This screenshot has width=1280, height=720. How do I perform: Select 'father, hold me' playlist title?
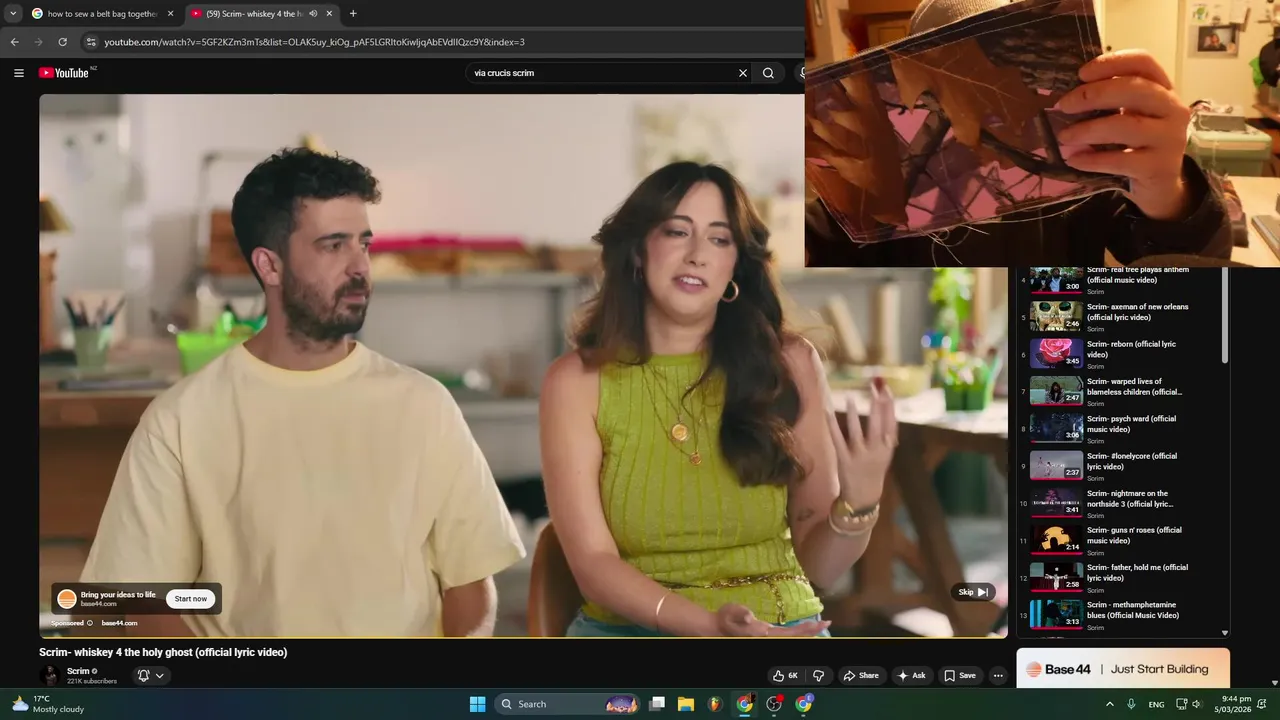(x=1138, y=573)
